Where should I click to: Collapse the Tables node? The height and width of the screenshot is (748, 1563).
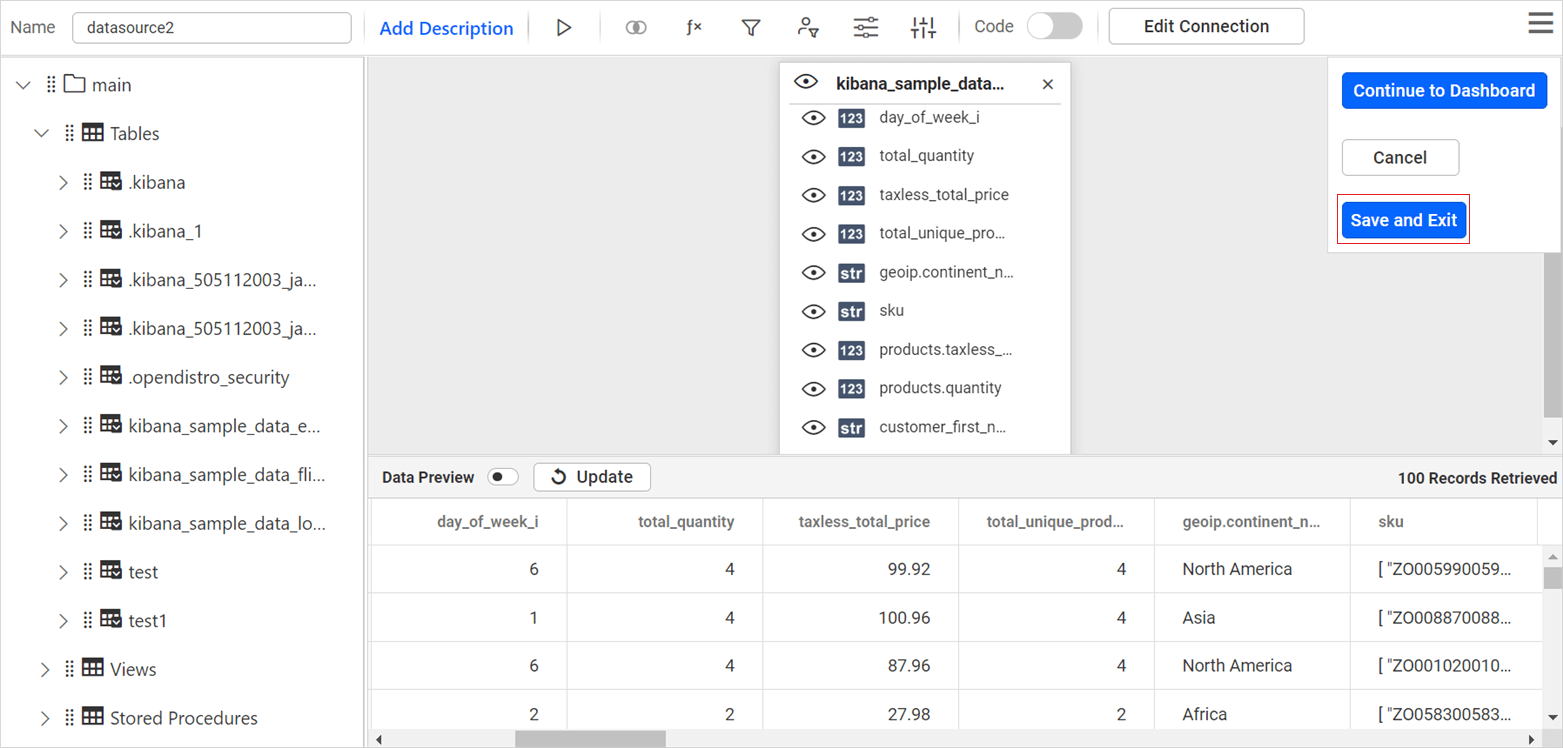coord(42,133)
